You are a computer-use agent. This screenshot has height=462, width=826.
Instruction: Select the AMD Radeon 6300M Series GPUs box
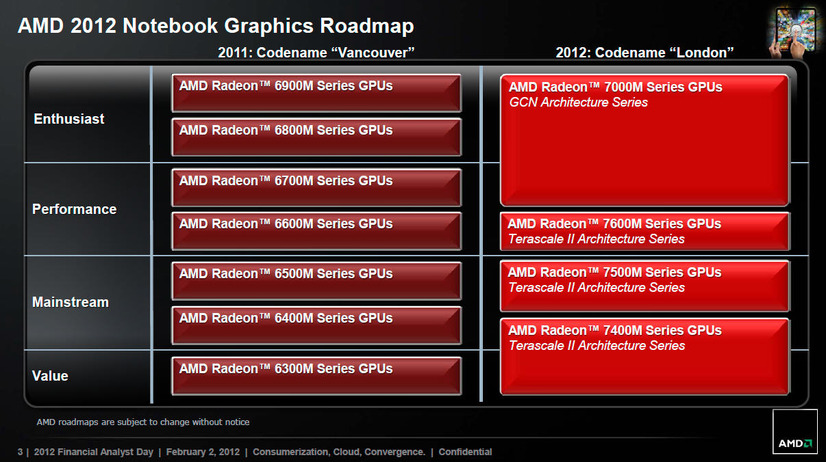coord(316,376)
